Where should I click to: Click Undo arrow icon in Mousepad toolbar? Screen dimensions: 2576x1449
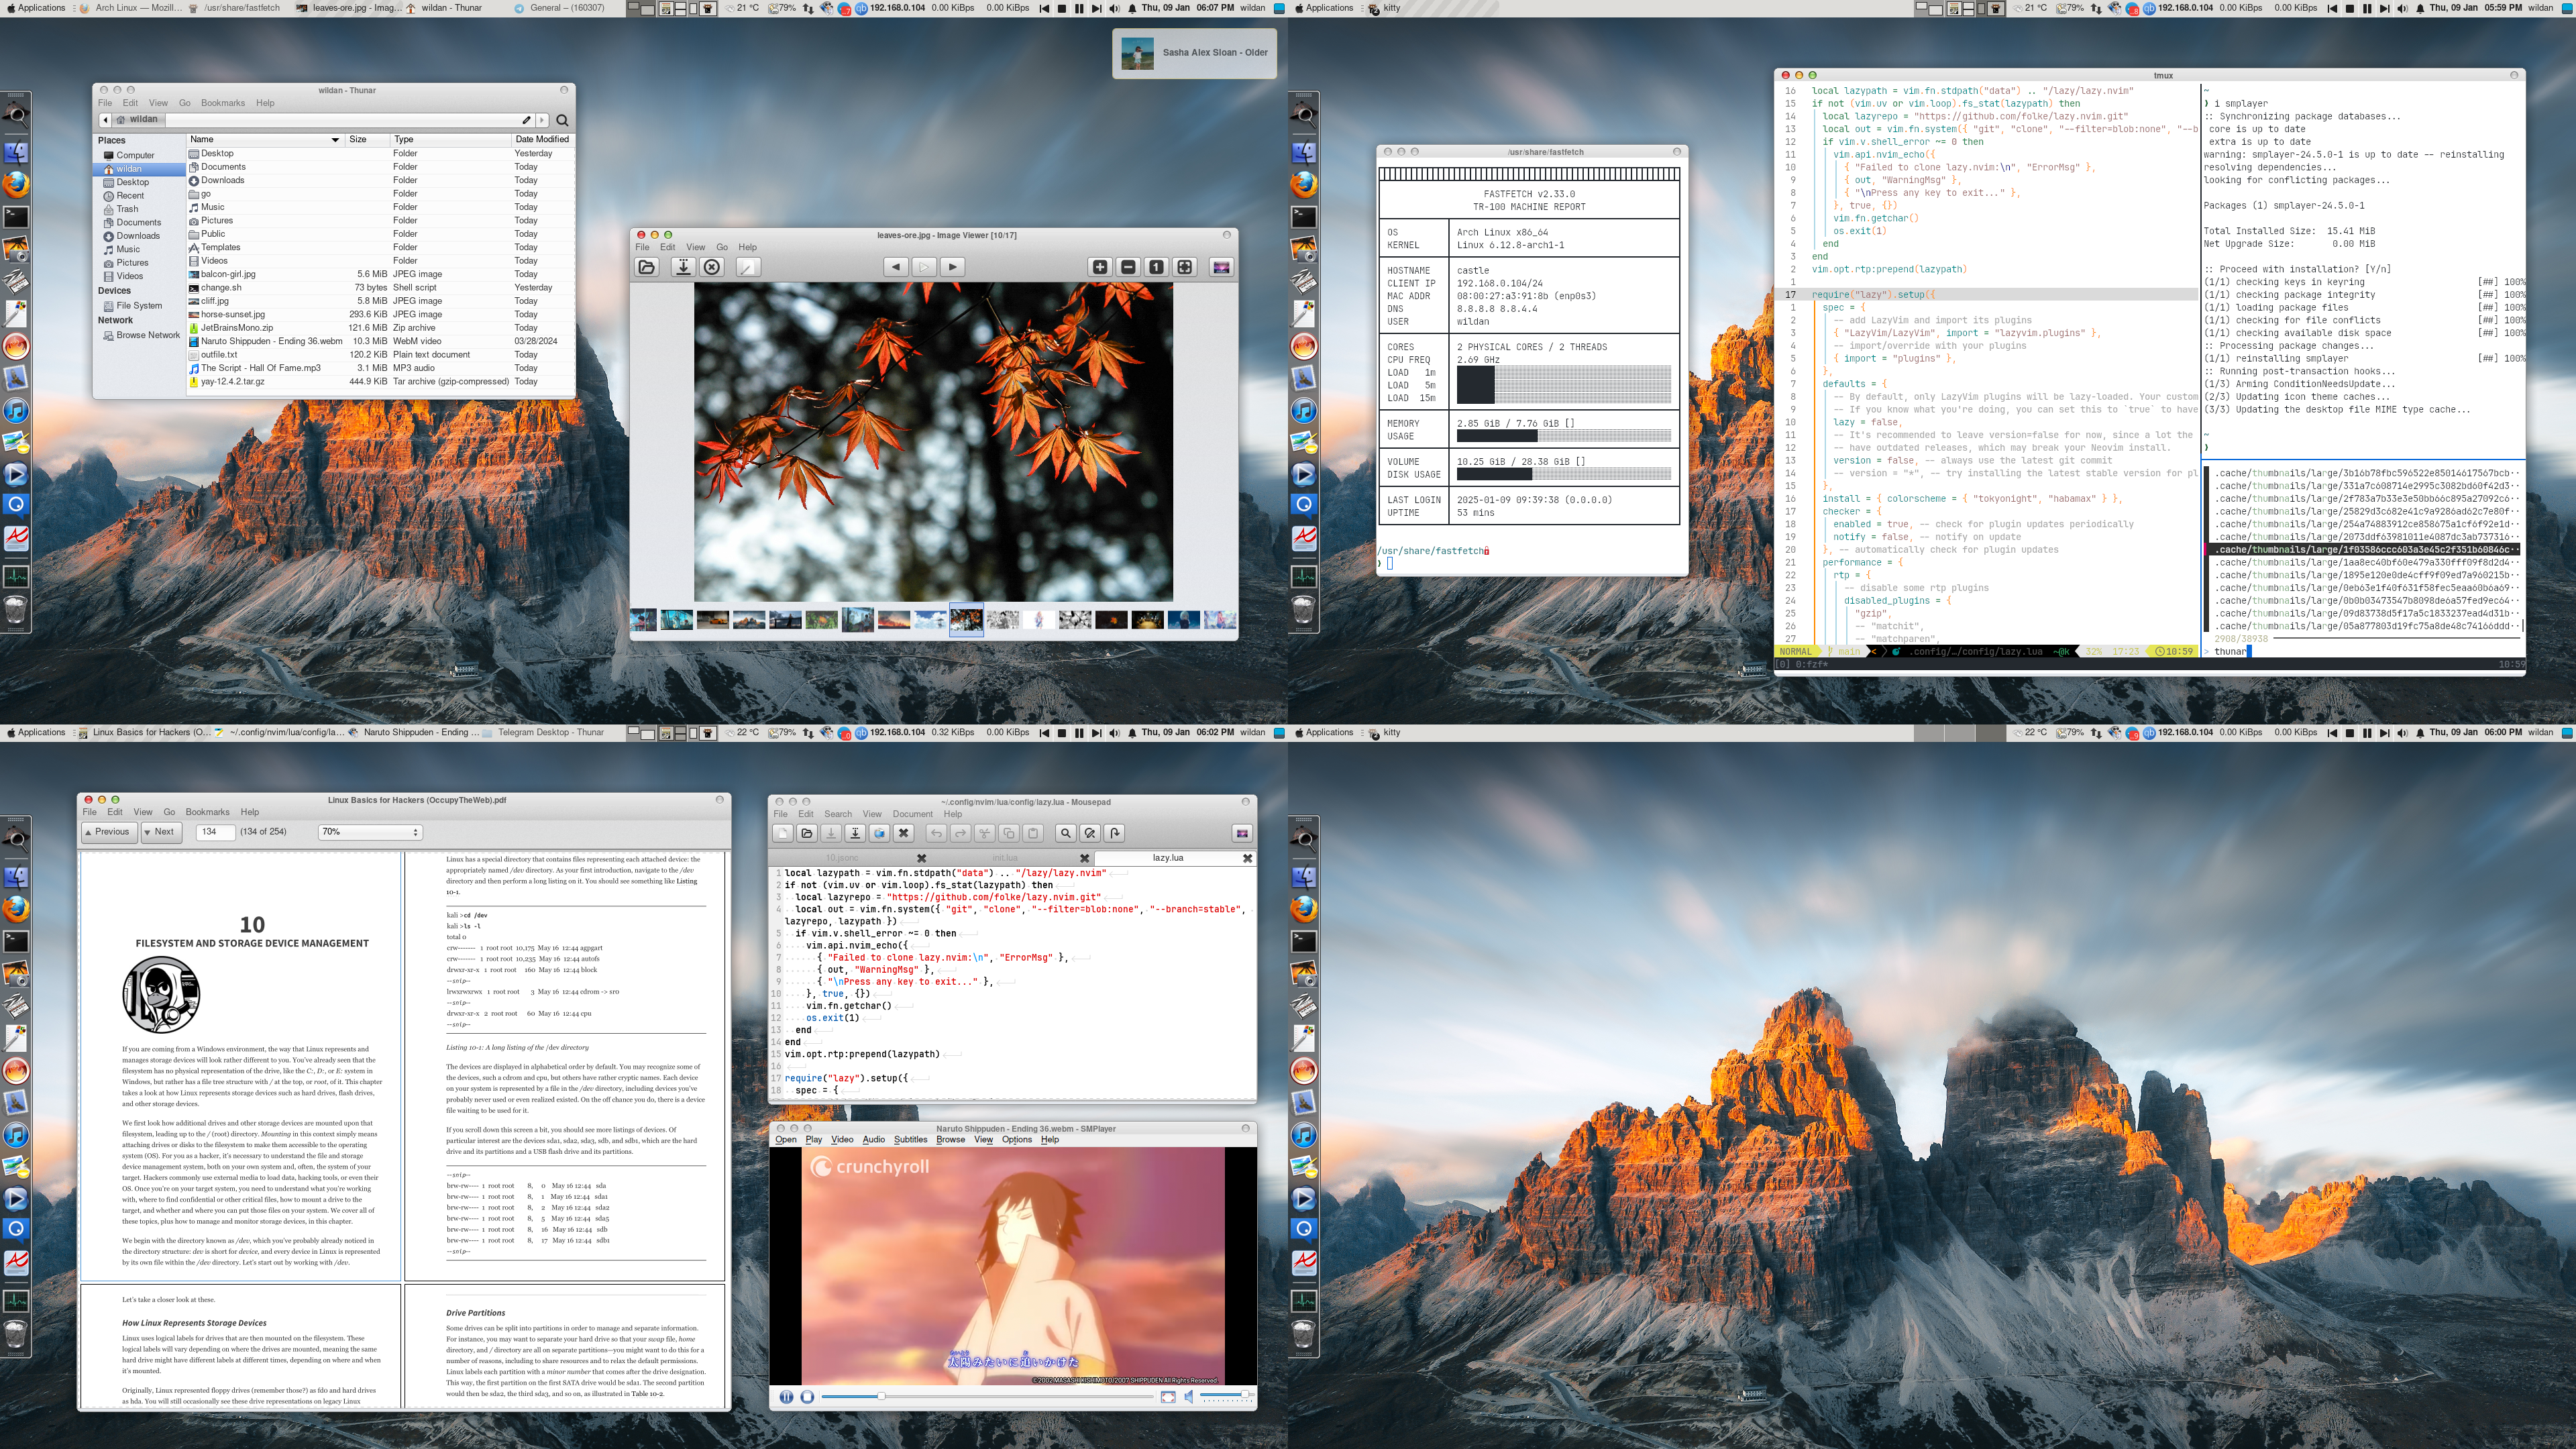click(936, 833)
